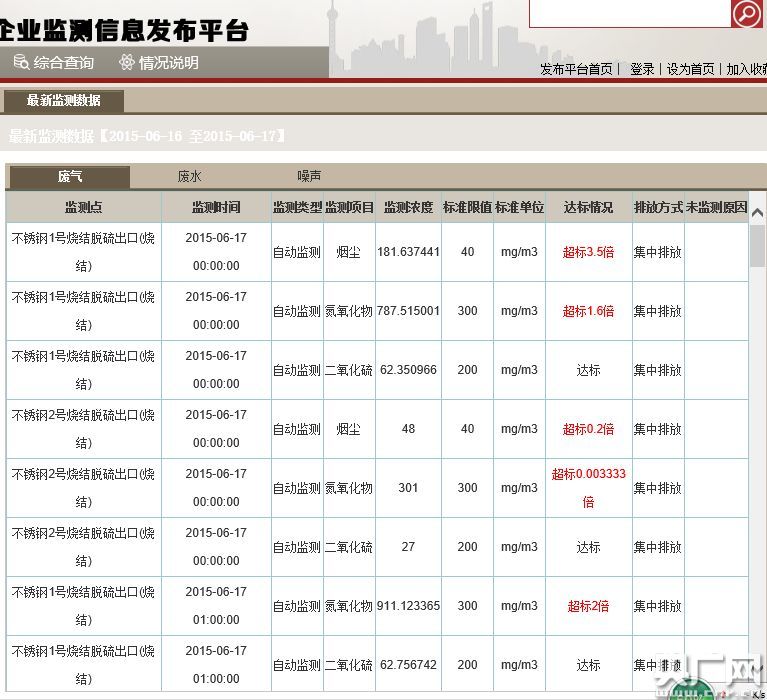Click the table scrollbar up arrow
The width and height of the screenshot is (767, 700).
(757, 213)
